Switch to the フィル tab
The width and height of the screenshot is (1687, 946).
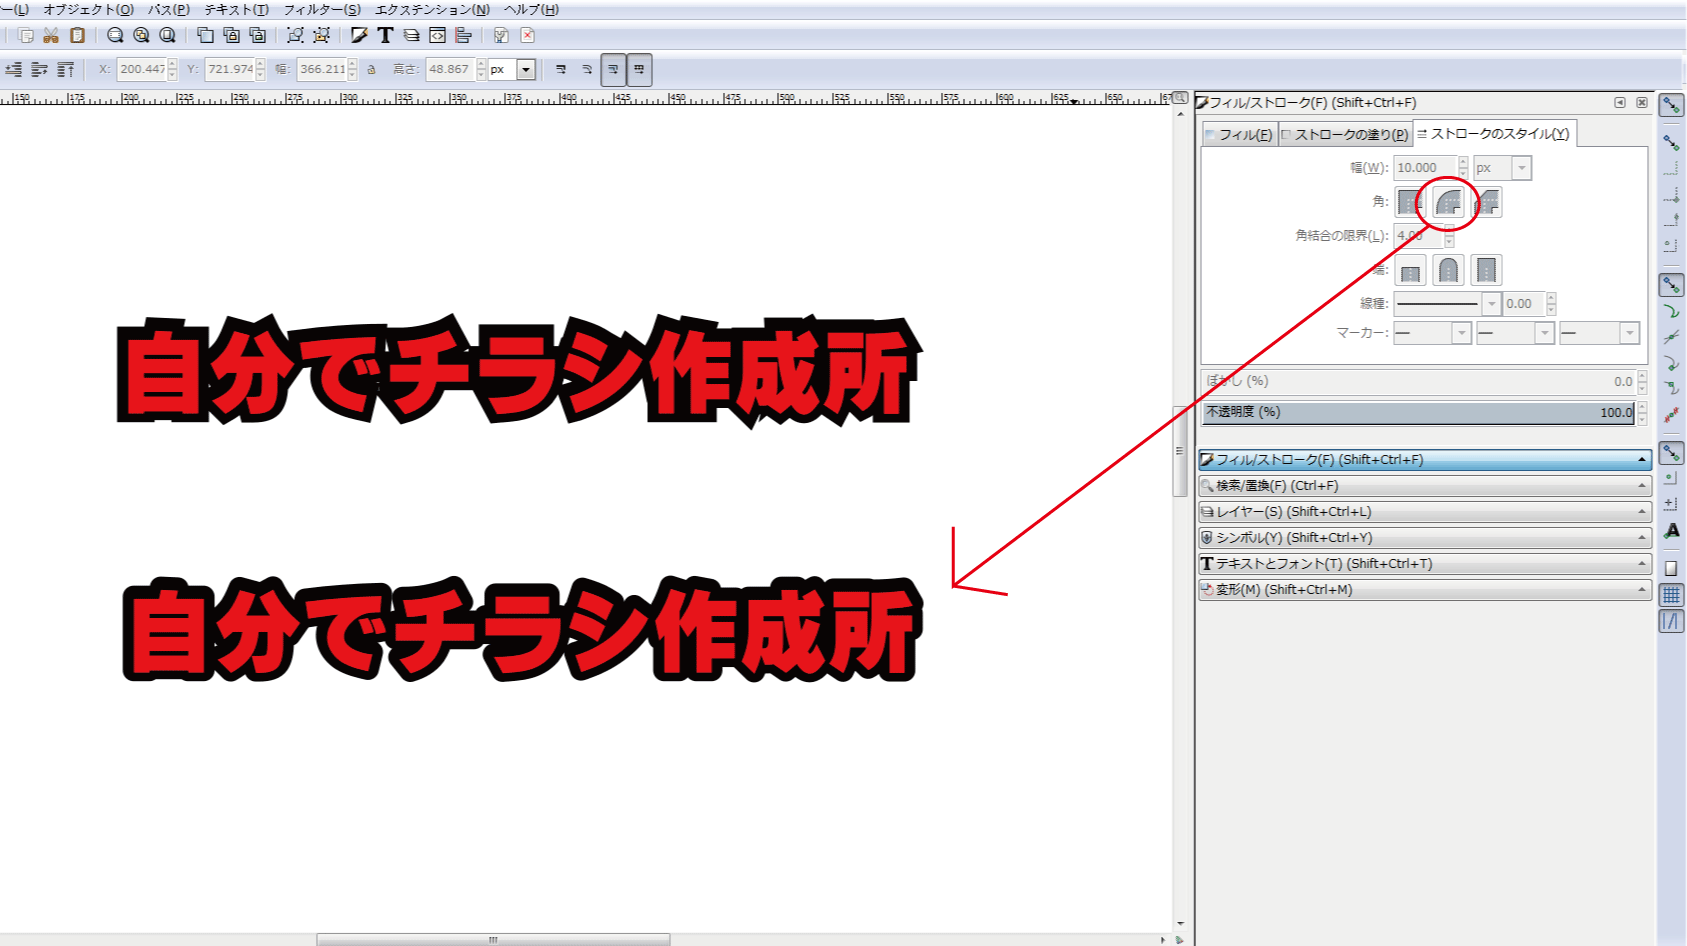pos(1239,134)
